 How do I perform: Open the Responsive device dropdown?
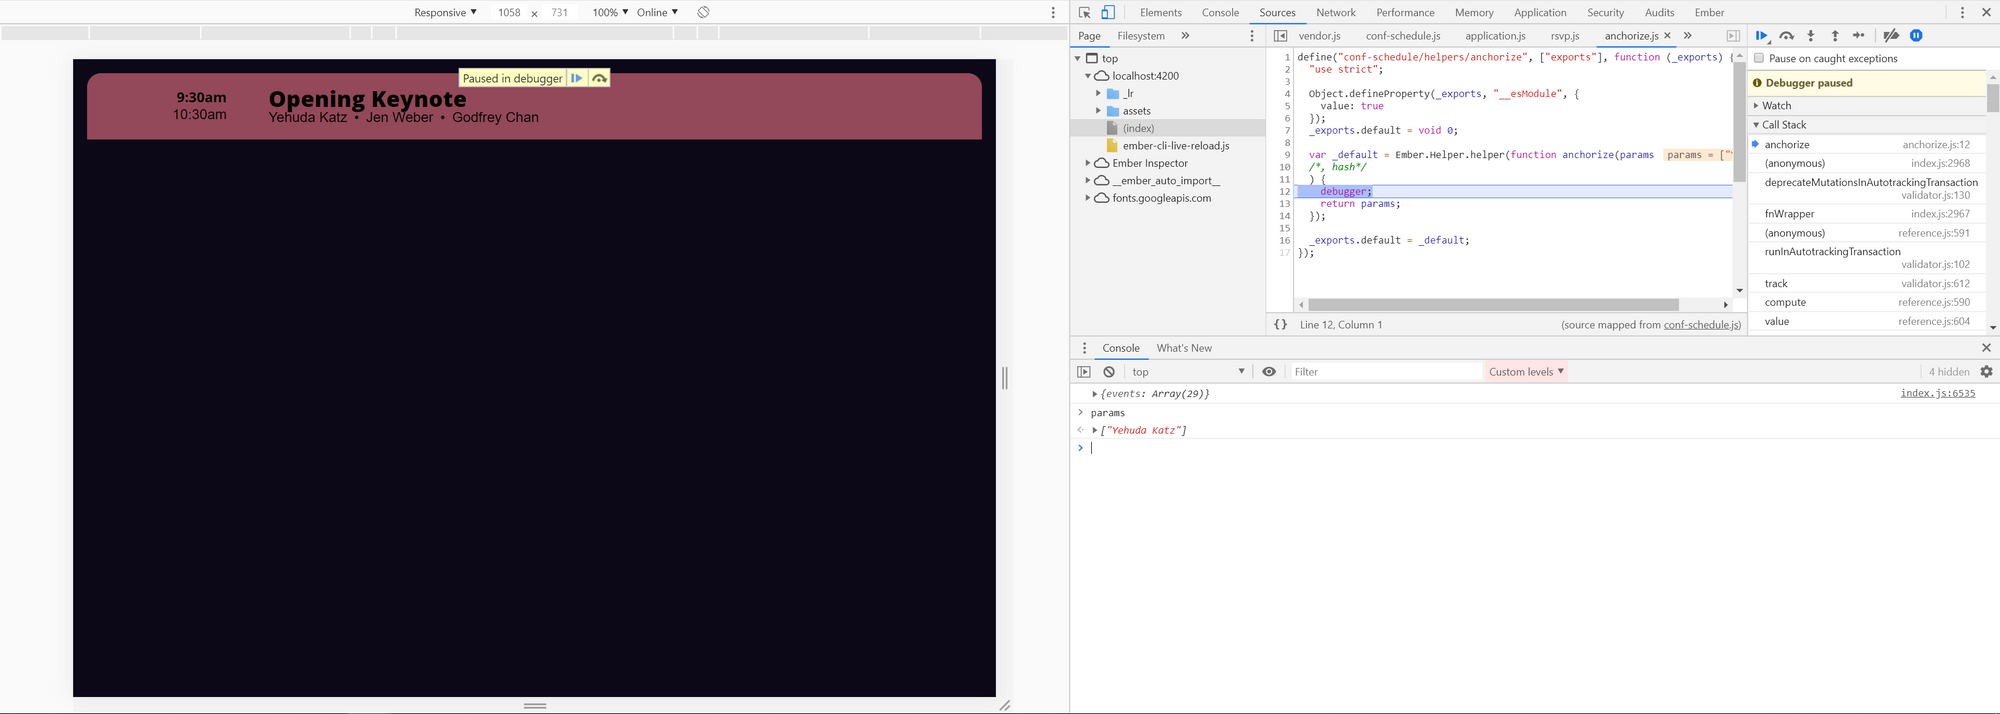pyautogui.click(x=445, y=12)
